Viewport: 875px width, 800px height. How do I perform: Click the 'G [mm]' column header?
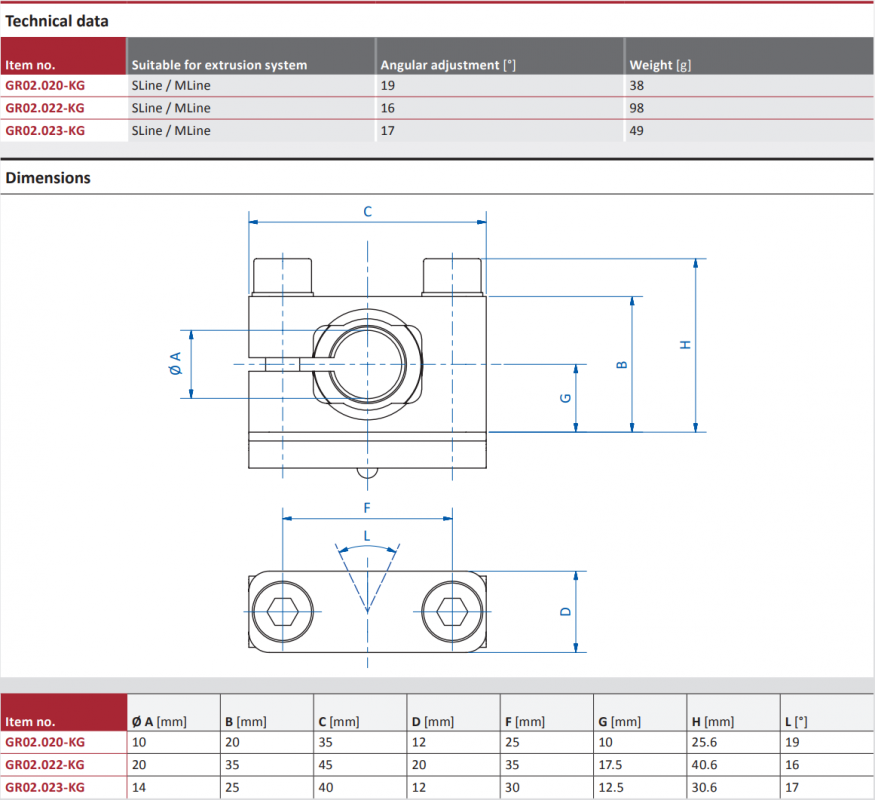coord(619,721)
